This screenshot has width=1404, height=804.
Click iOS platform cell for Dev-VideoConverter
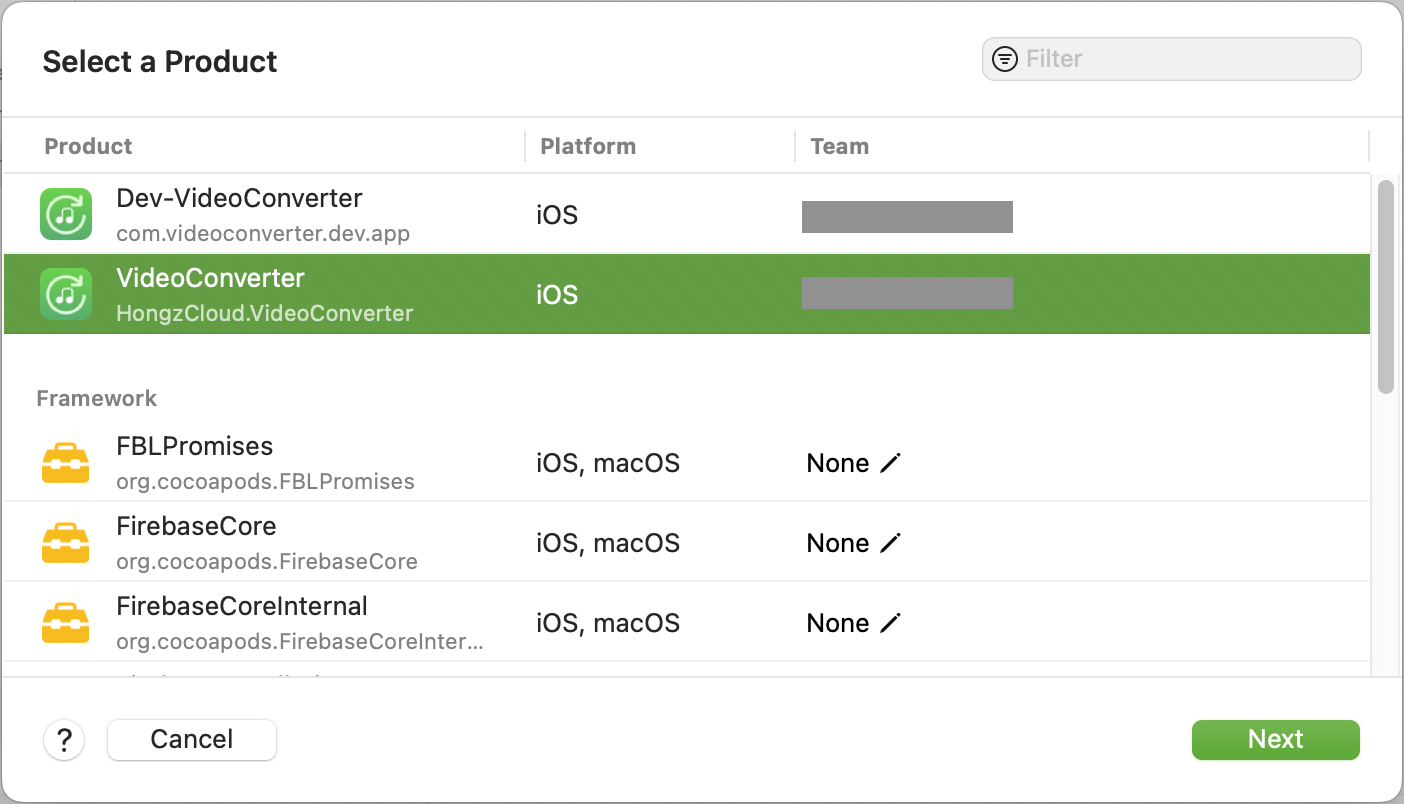tap(557, 215)
